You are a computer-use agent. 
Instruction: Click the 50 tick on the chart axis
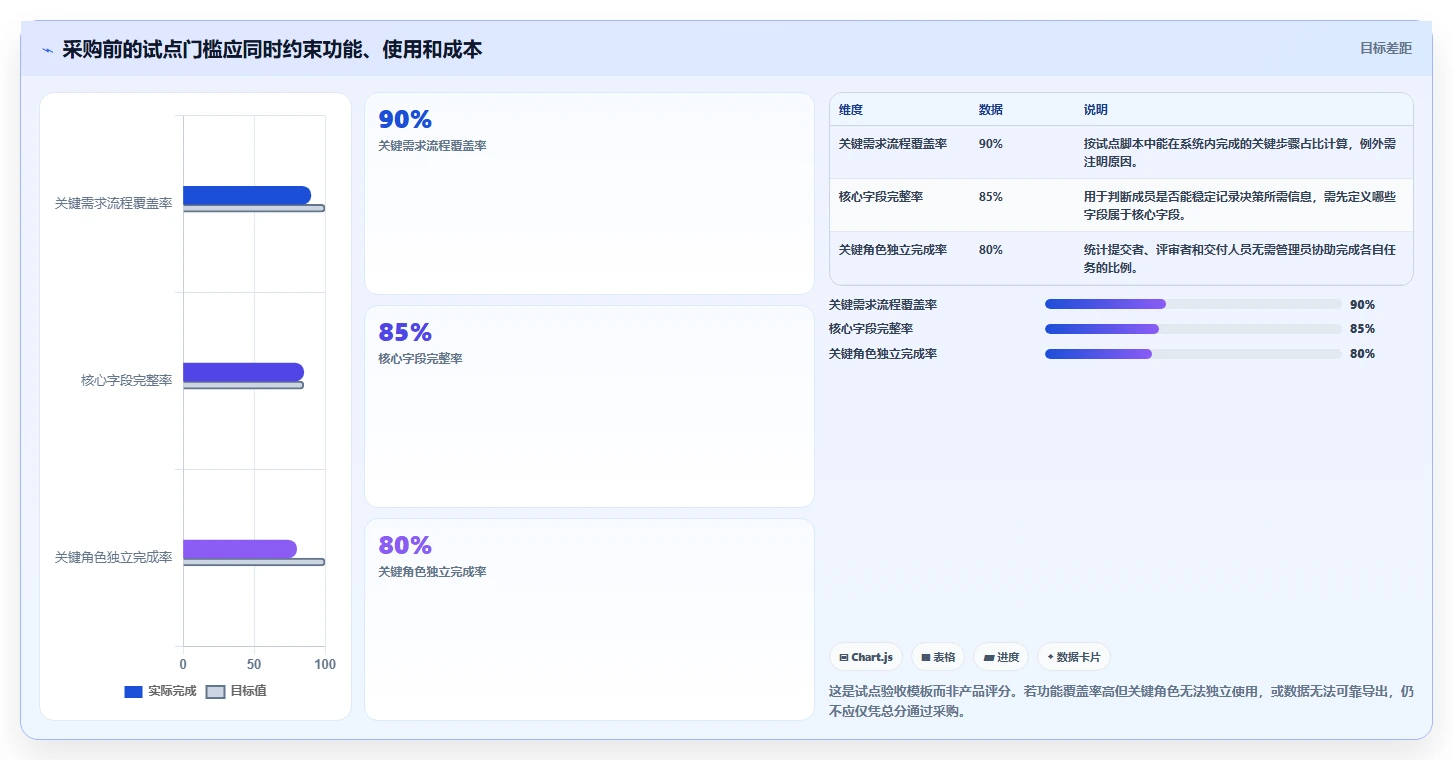click(x=254, y=664)
